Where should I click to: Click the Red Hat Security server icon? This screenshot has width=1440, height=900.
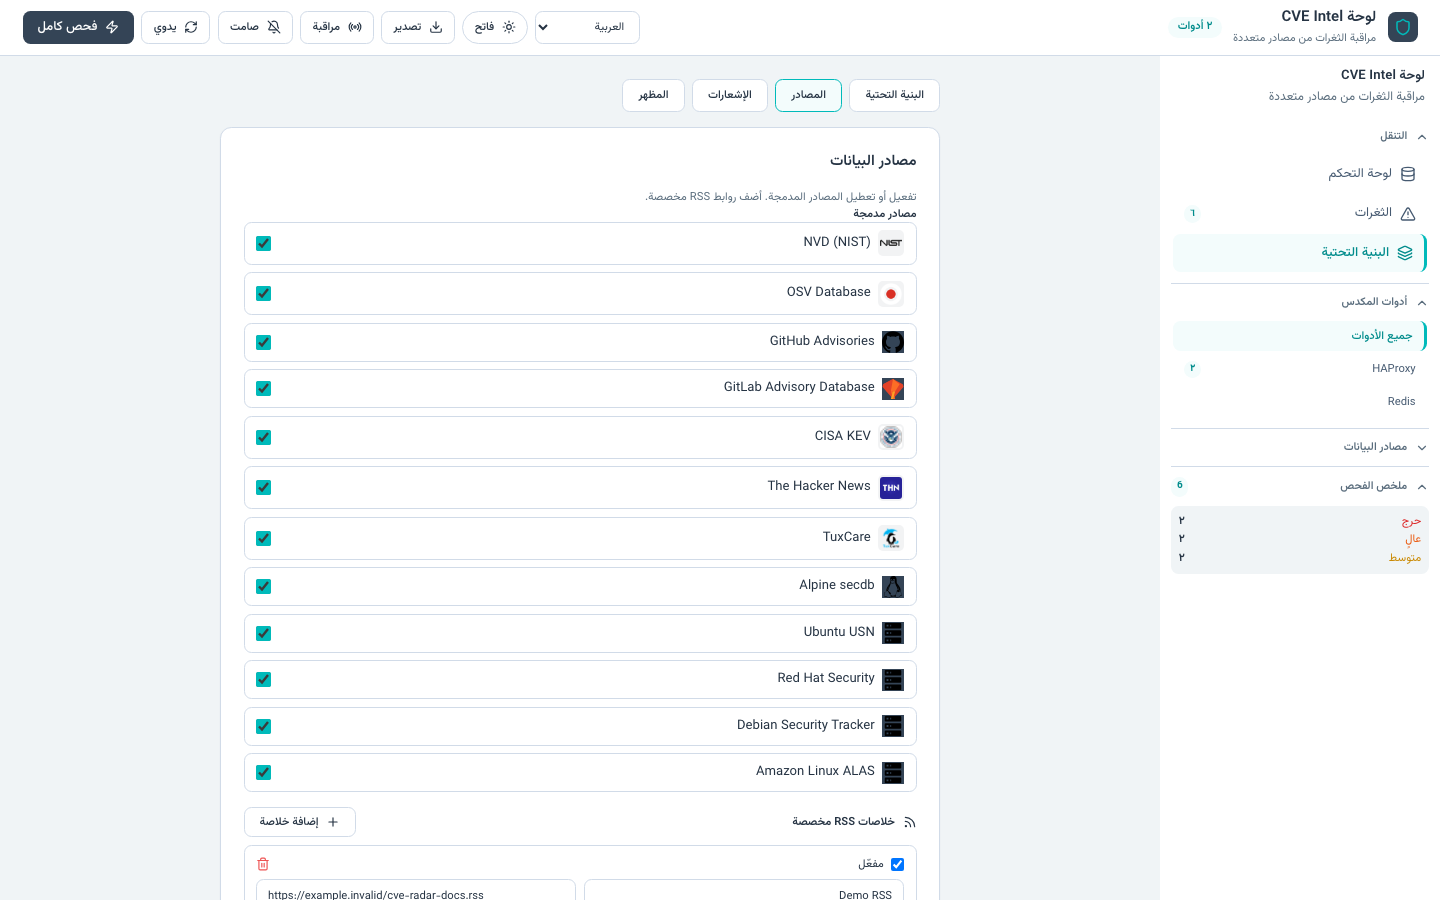point(893,679)
